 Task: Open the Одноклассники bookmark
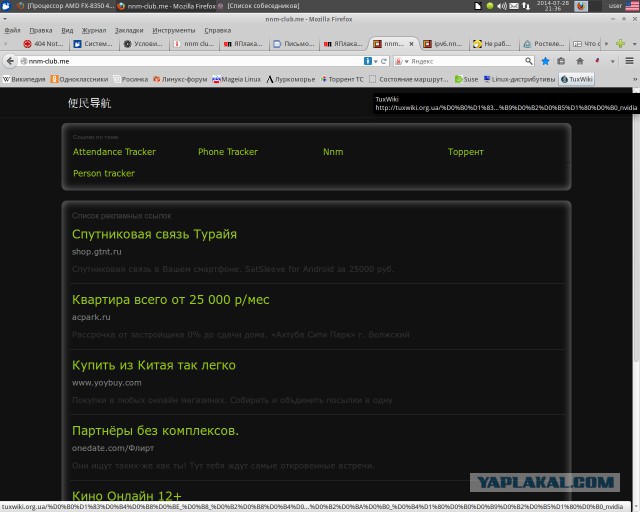pos(79,79)
